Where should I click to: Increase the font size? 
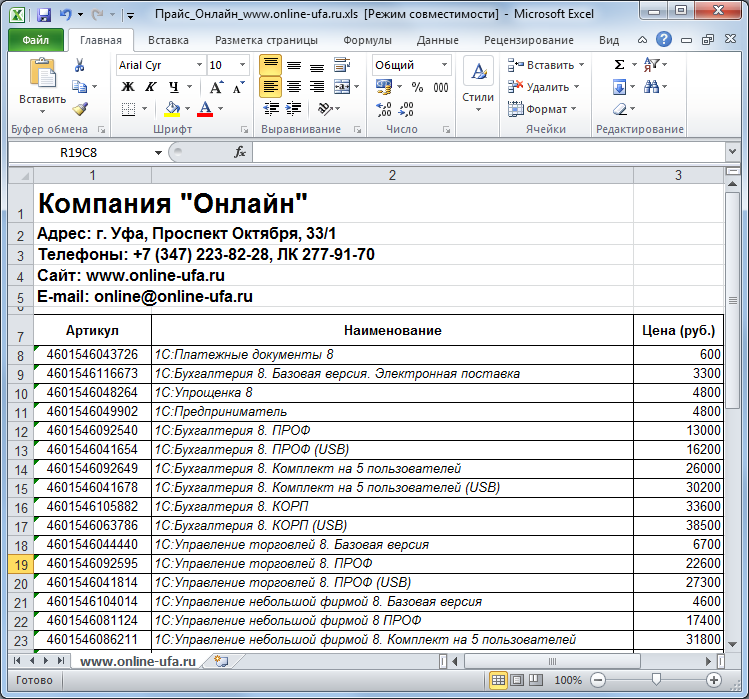pos(215,86)
